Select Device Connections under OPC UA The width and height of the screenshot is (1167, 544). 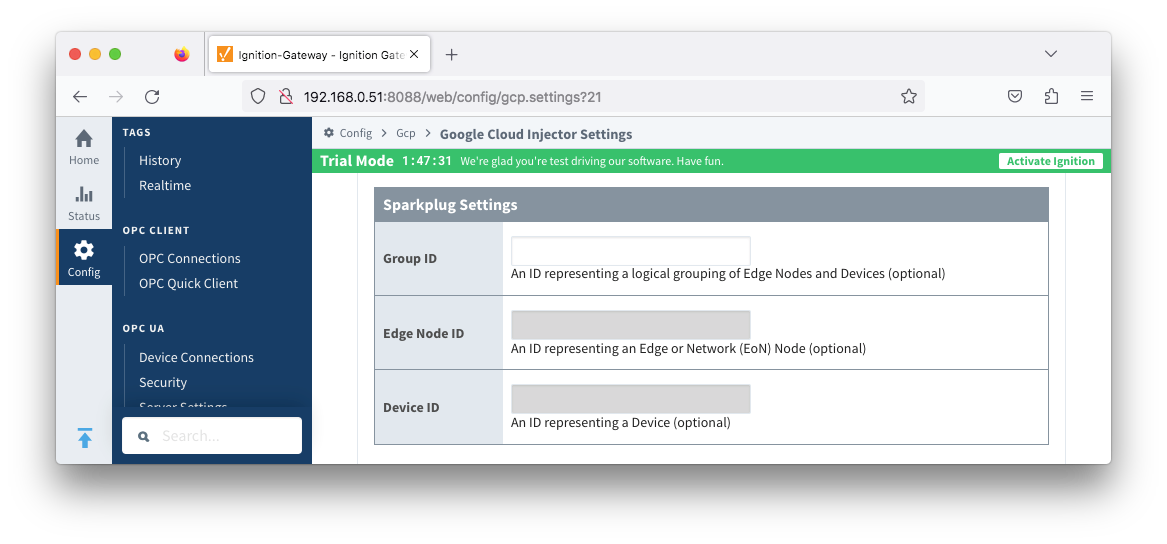coord(196,357)
